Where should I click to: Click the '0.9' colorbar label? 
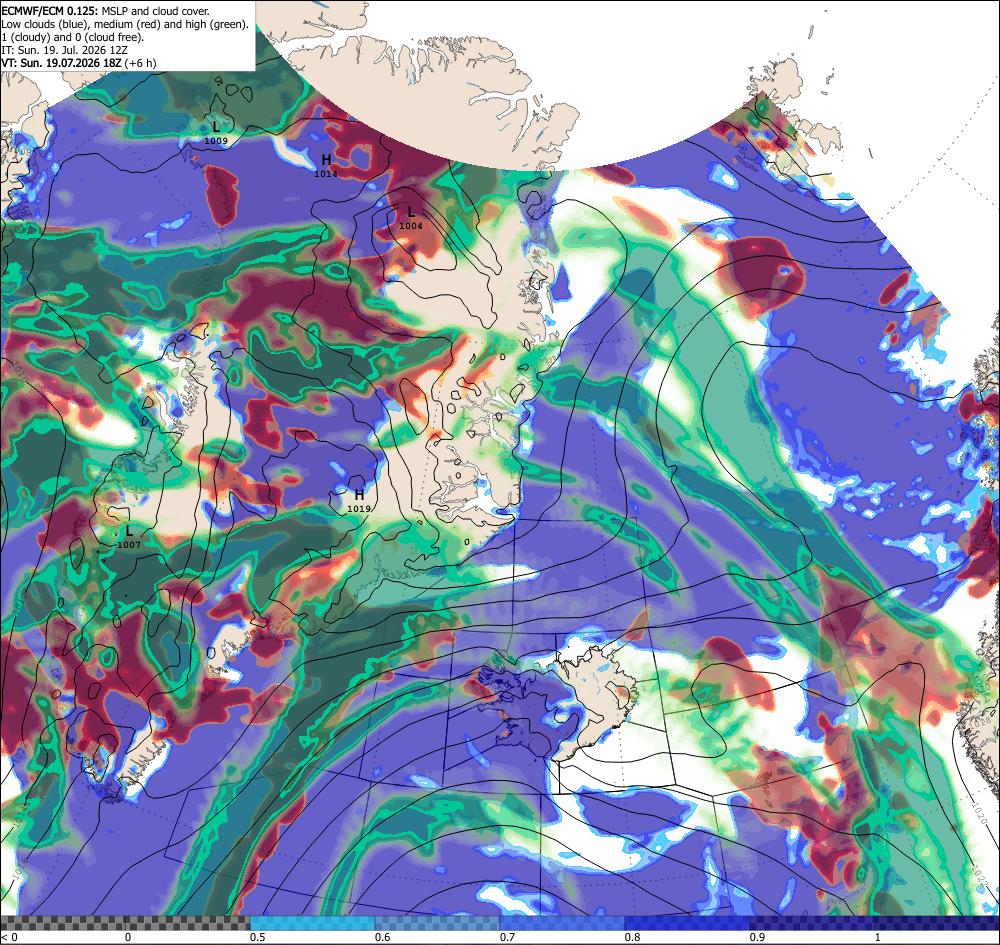(x=758, y=937)
